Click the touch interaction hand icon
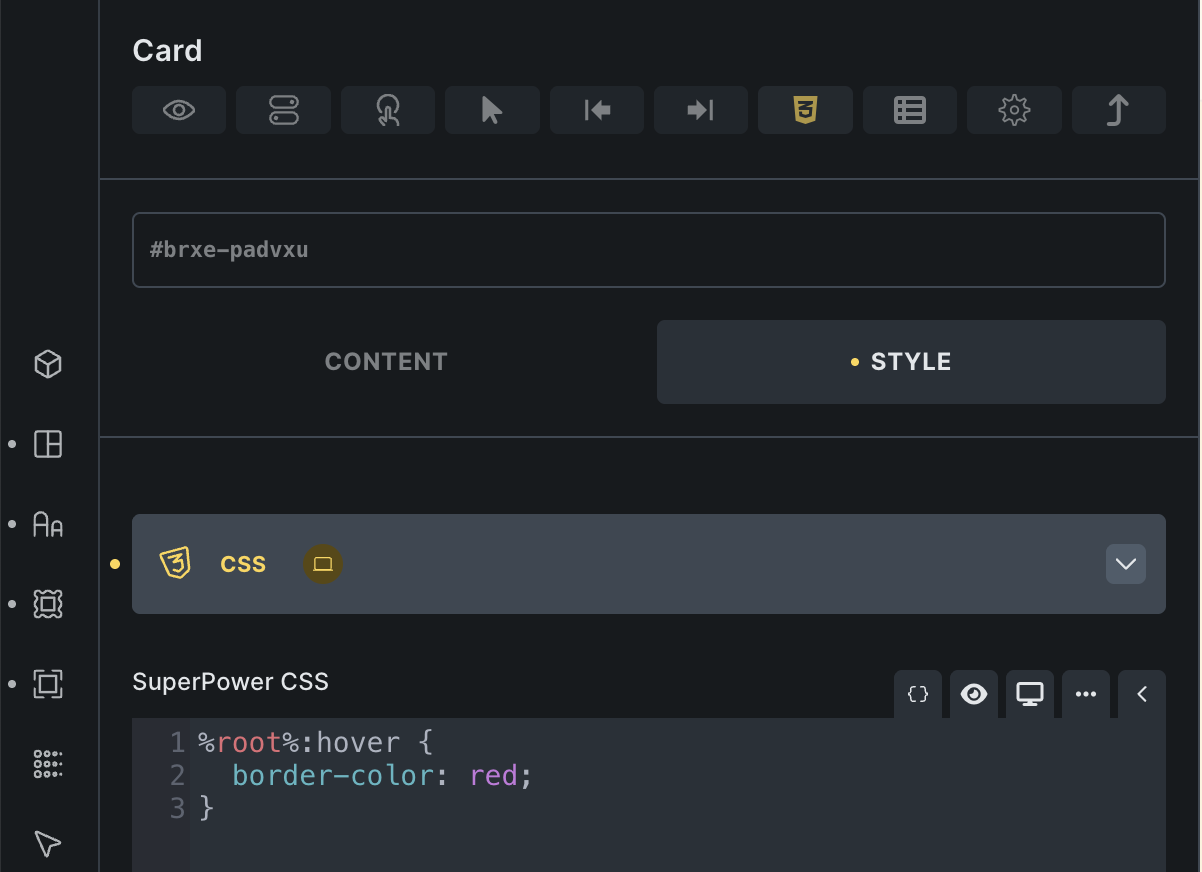The width and height of the screenshot is (1202, 872). (388, 110)
